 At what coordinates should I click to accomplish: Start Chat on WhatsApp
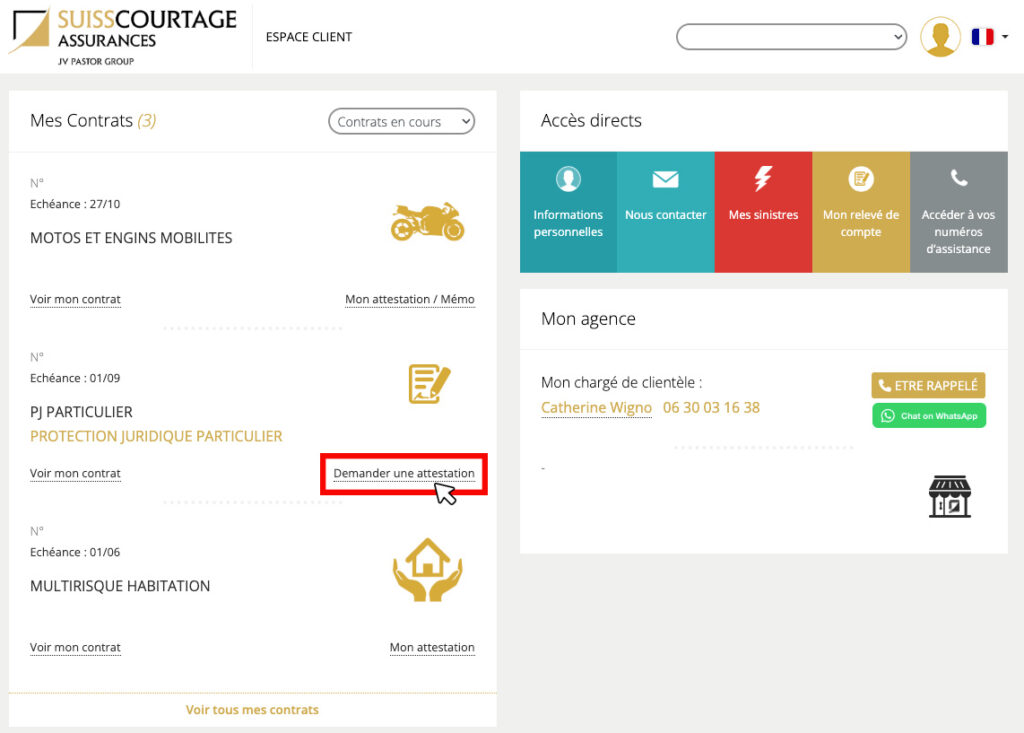928,416
